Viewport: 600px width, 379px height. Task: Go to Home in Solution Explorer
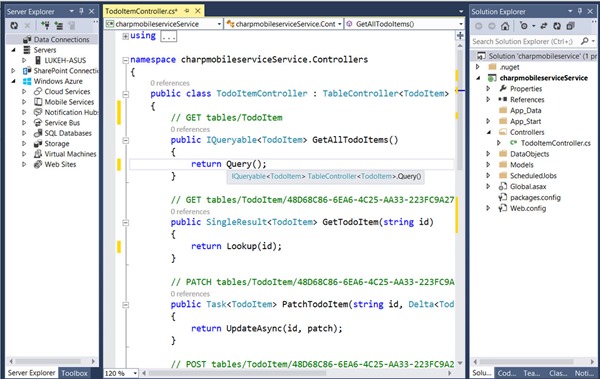click(x=505, y=26)
